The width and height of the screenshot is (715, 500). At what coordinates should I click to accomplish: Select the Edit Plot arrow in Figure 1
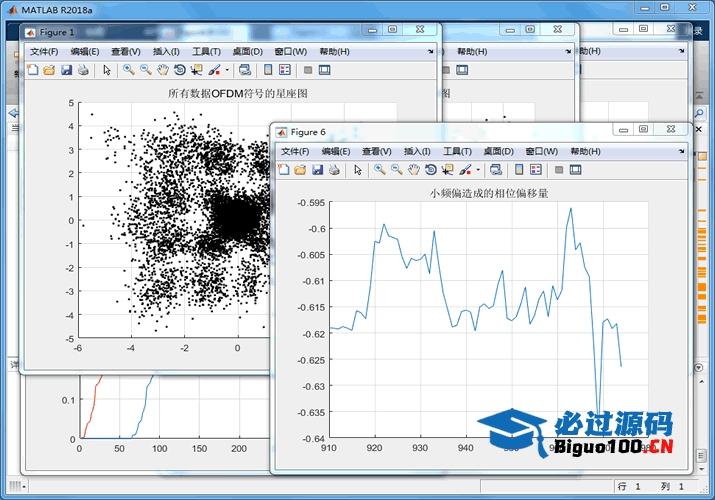pyautogui.click(x=108, y=70)
